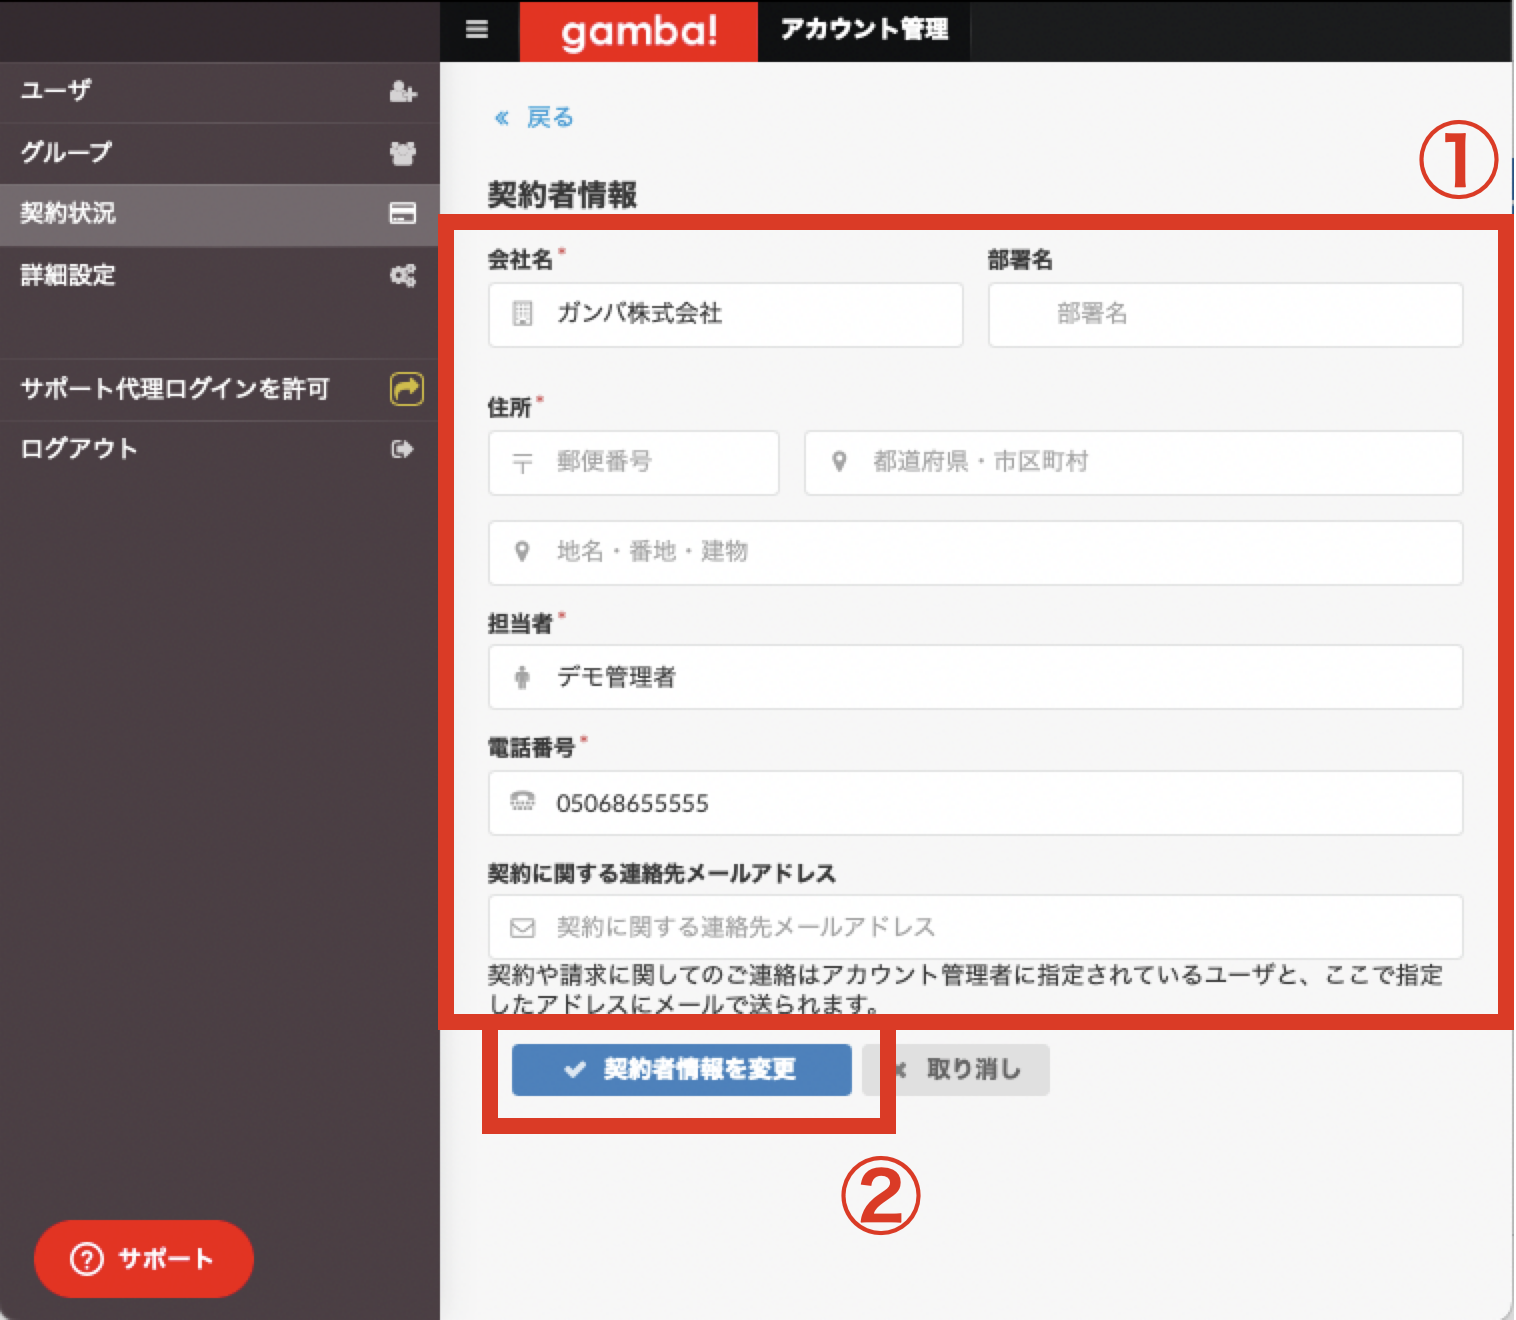Image resolution: width=1516 pixels, height=1320 pixels.
Task: Click the 取り消し cancel button
Action: click(x=958, y=1070)
